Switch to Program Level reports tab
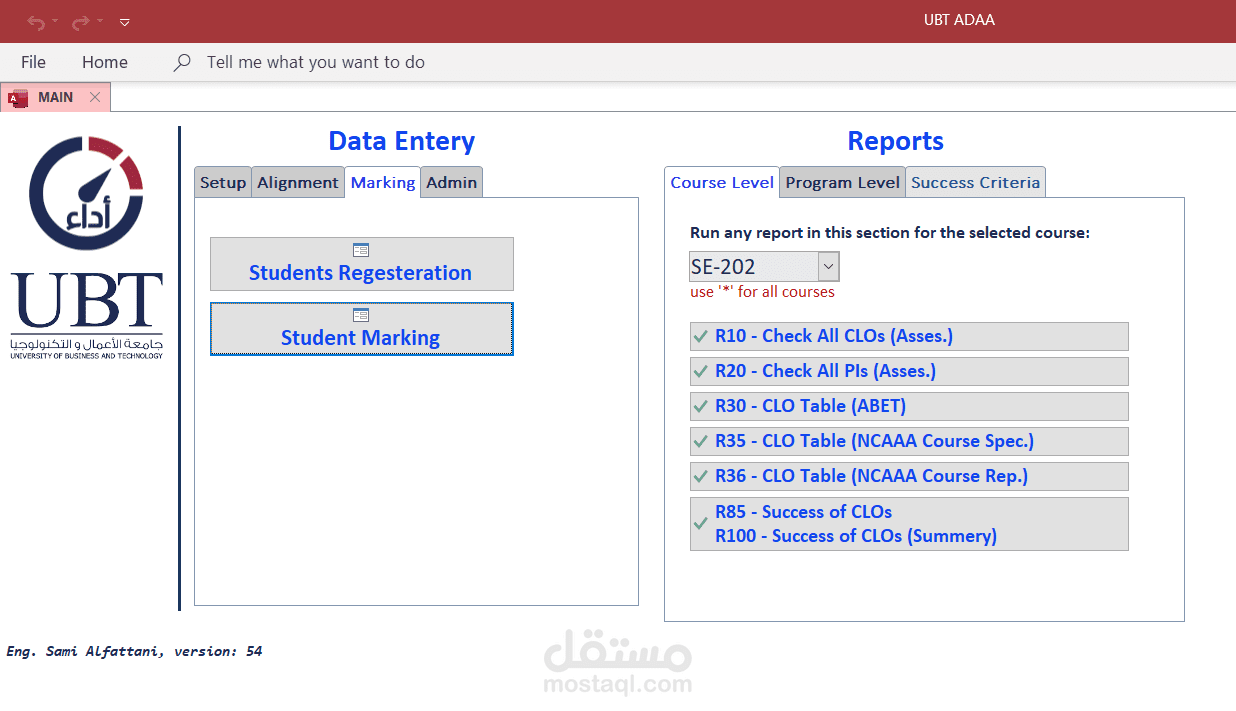 [x=843, y=182]
